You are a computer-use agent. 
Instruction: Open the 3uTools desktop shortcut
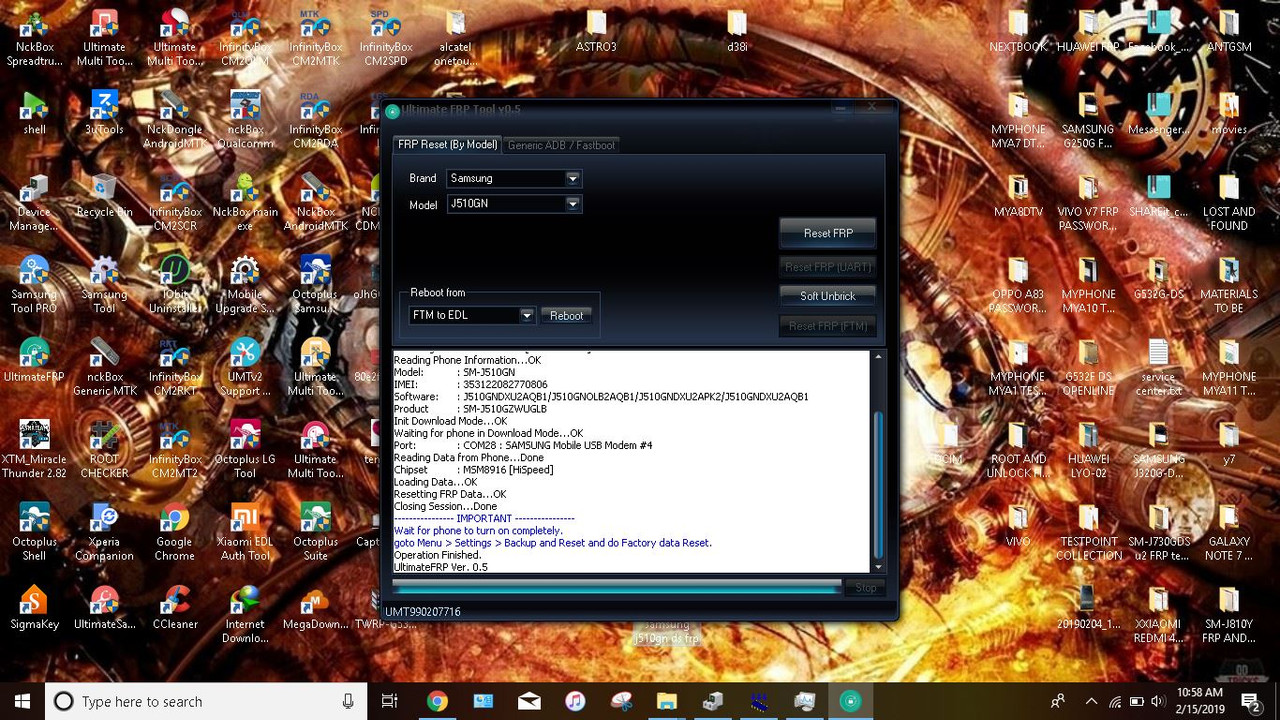coord(104,112)
